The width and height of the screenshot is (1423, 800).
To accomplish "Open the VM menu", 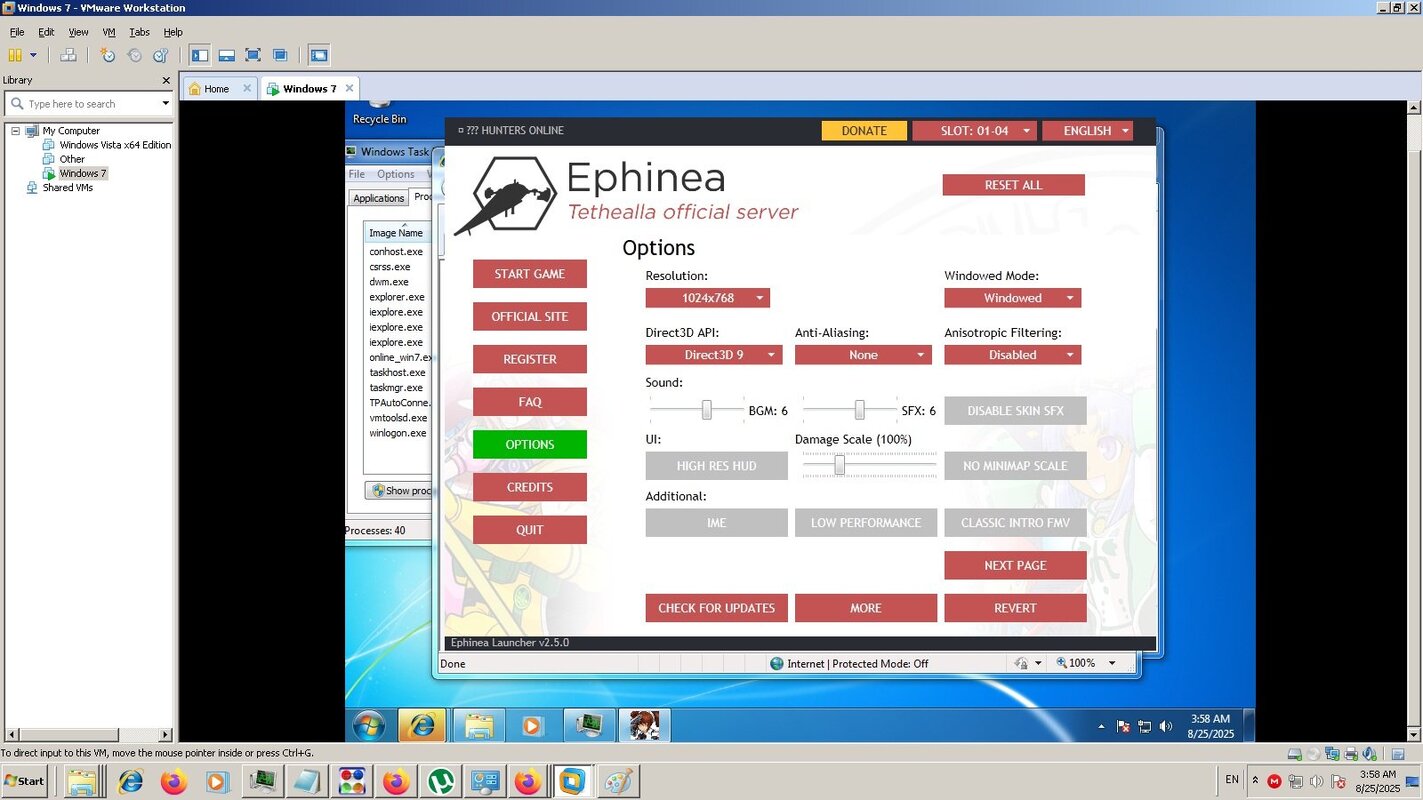I will [109, 32].
